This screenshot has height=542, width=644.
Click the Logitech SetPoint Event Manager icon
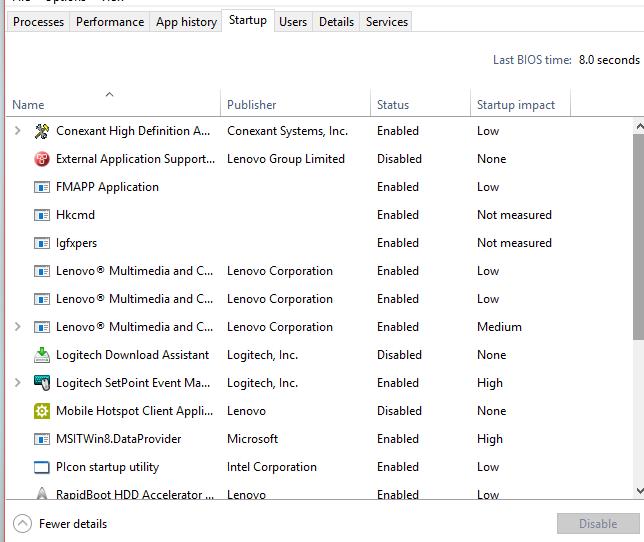pos(42,383)
